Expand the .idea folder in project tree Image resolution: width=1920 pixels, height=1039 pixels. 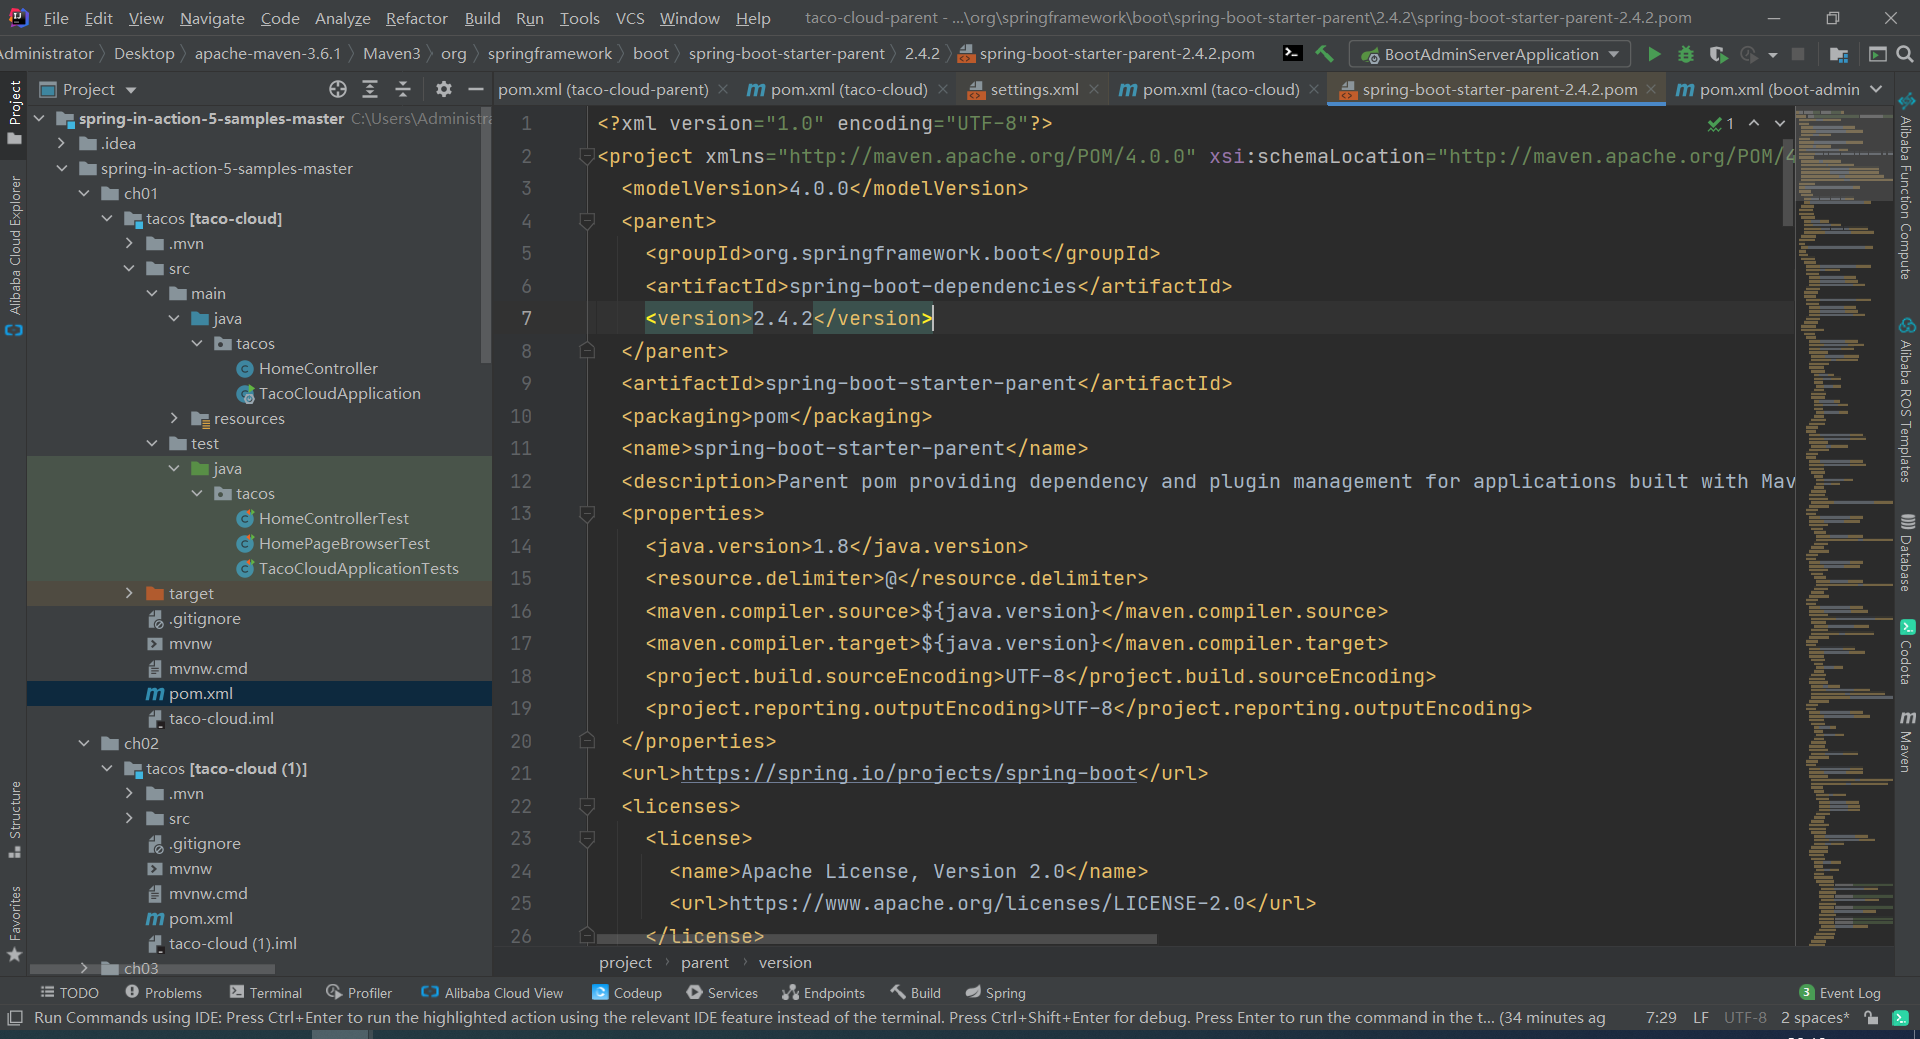pos(62,143)
